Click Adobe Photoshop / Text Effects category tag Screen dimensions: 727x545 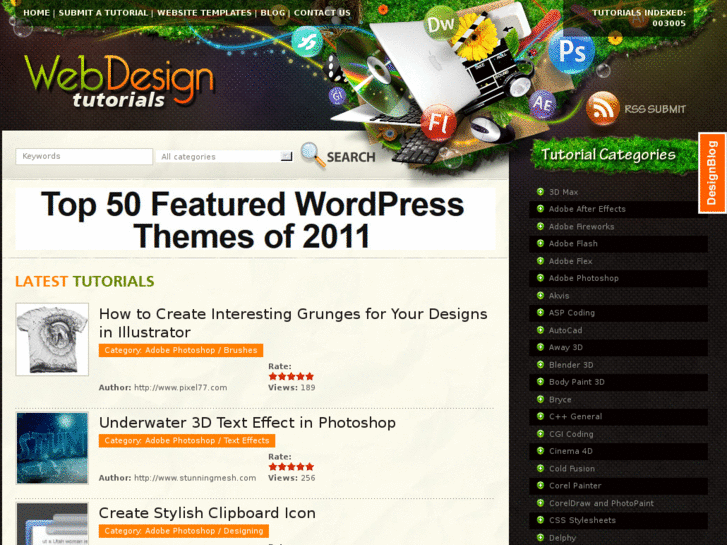tap(187, 441)
